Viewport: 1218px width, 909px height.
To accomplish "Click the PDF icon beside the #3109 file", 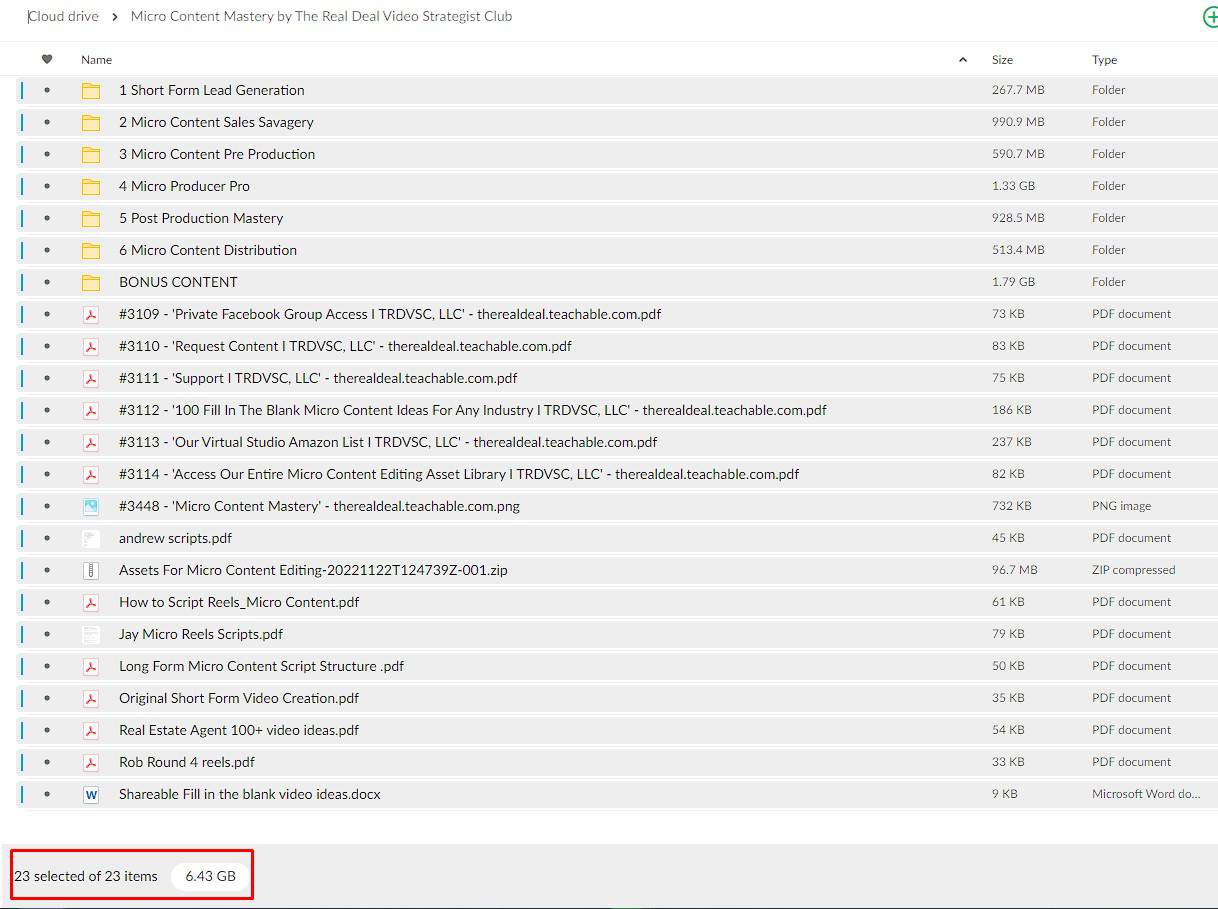I will [x=91, y=314].
